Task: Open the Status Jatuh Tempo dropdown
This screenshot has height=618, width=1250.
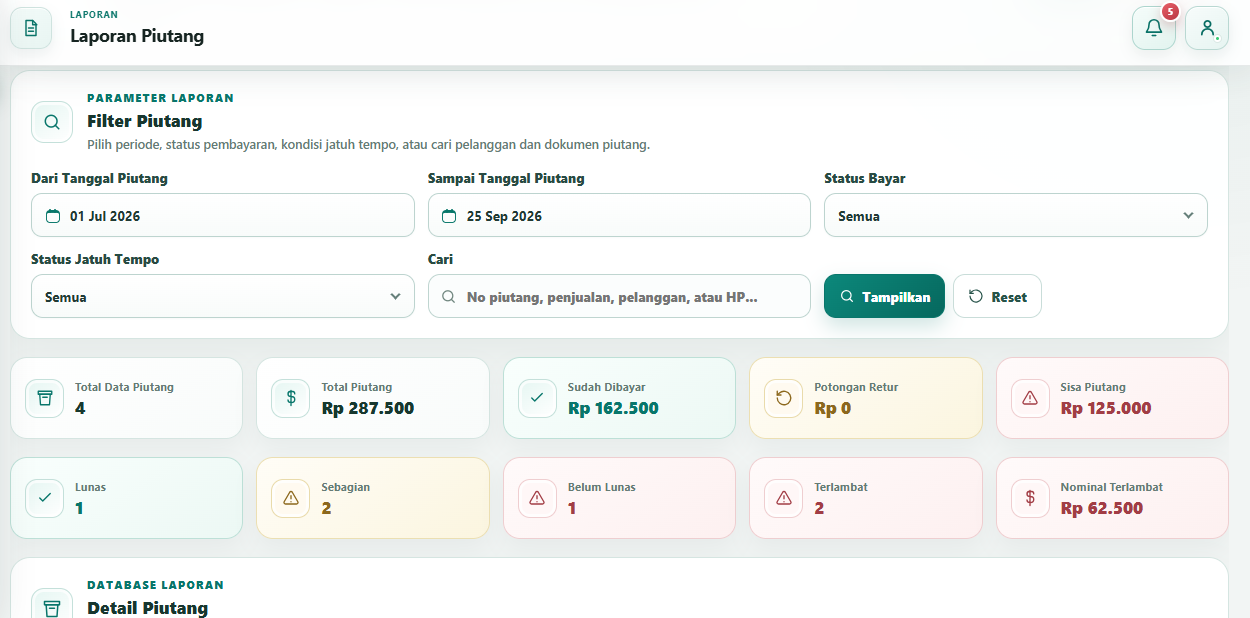Action: point(223,296)
